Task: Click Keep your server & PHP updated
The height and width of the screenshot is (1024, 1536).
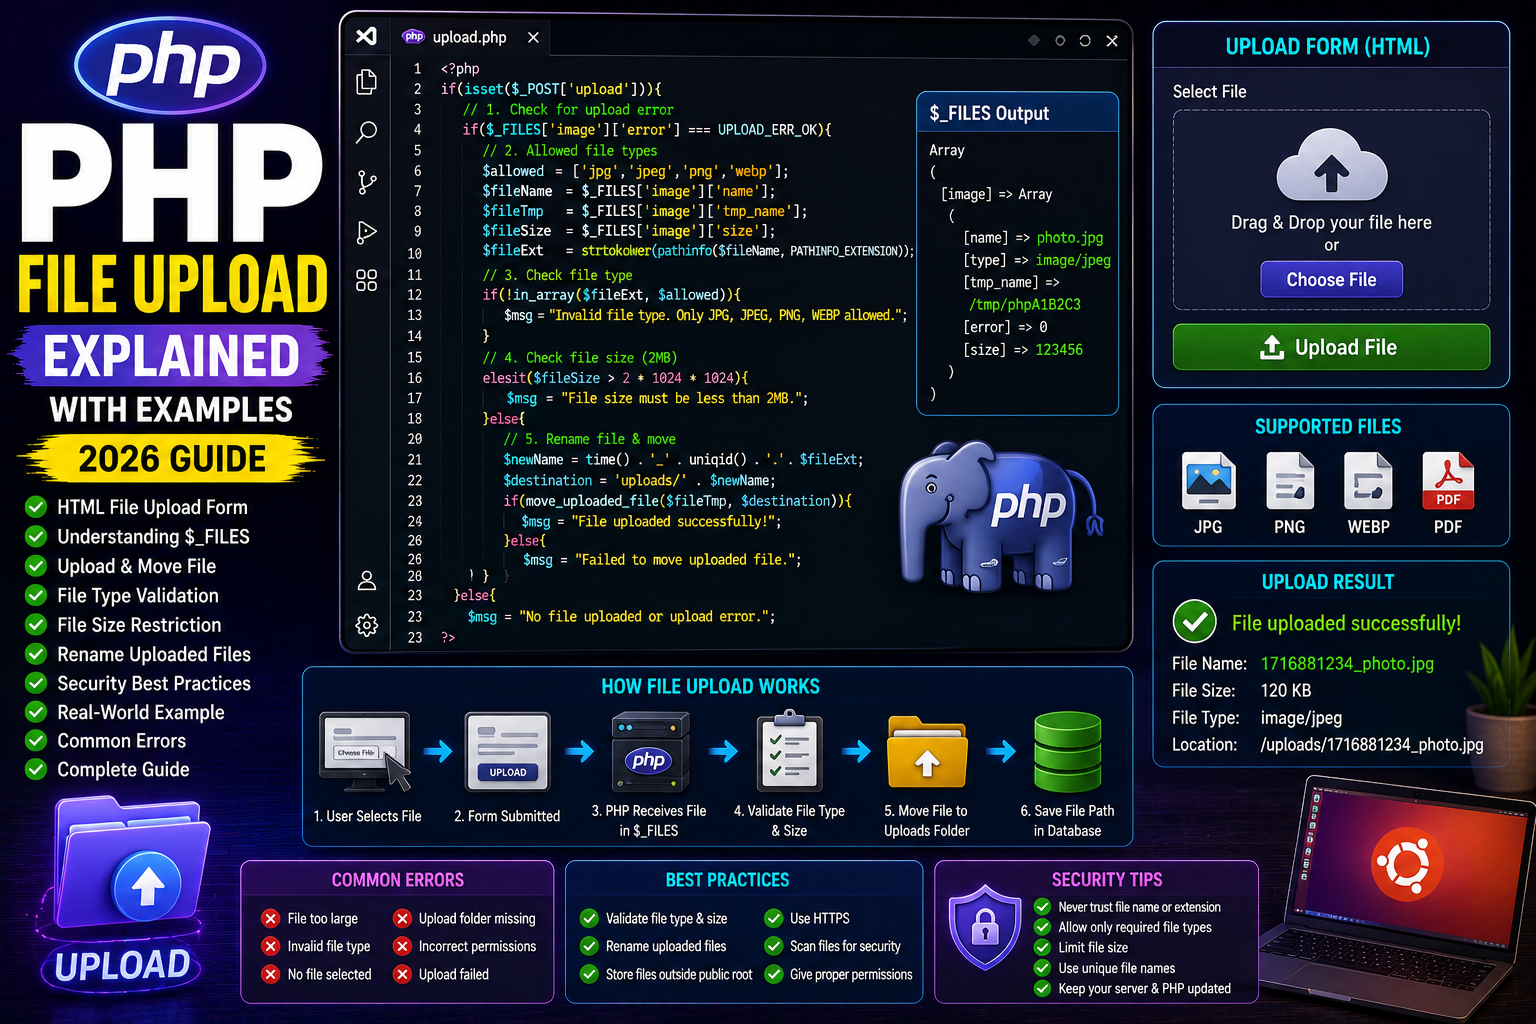Action: (x=1133, y=988)
